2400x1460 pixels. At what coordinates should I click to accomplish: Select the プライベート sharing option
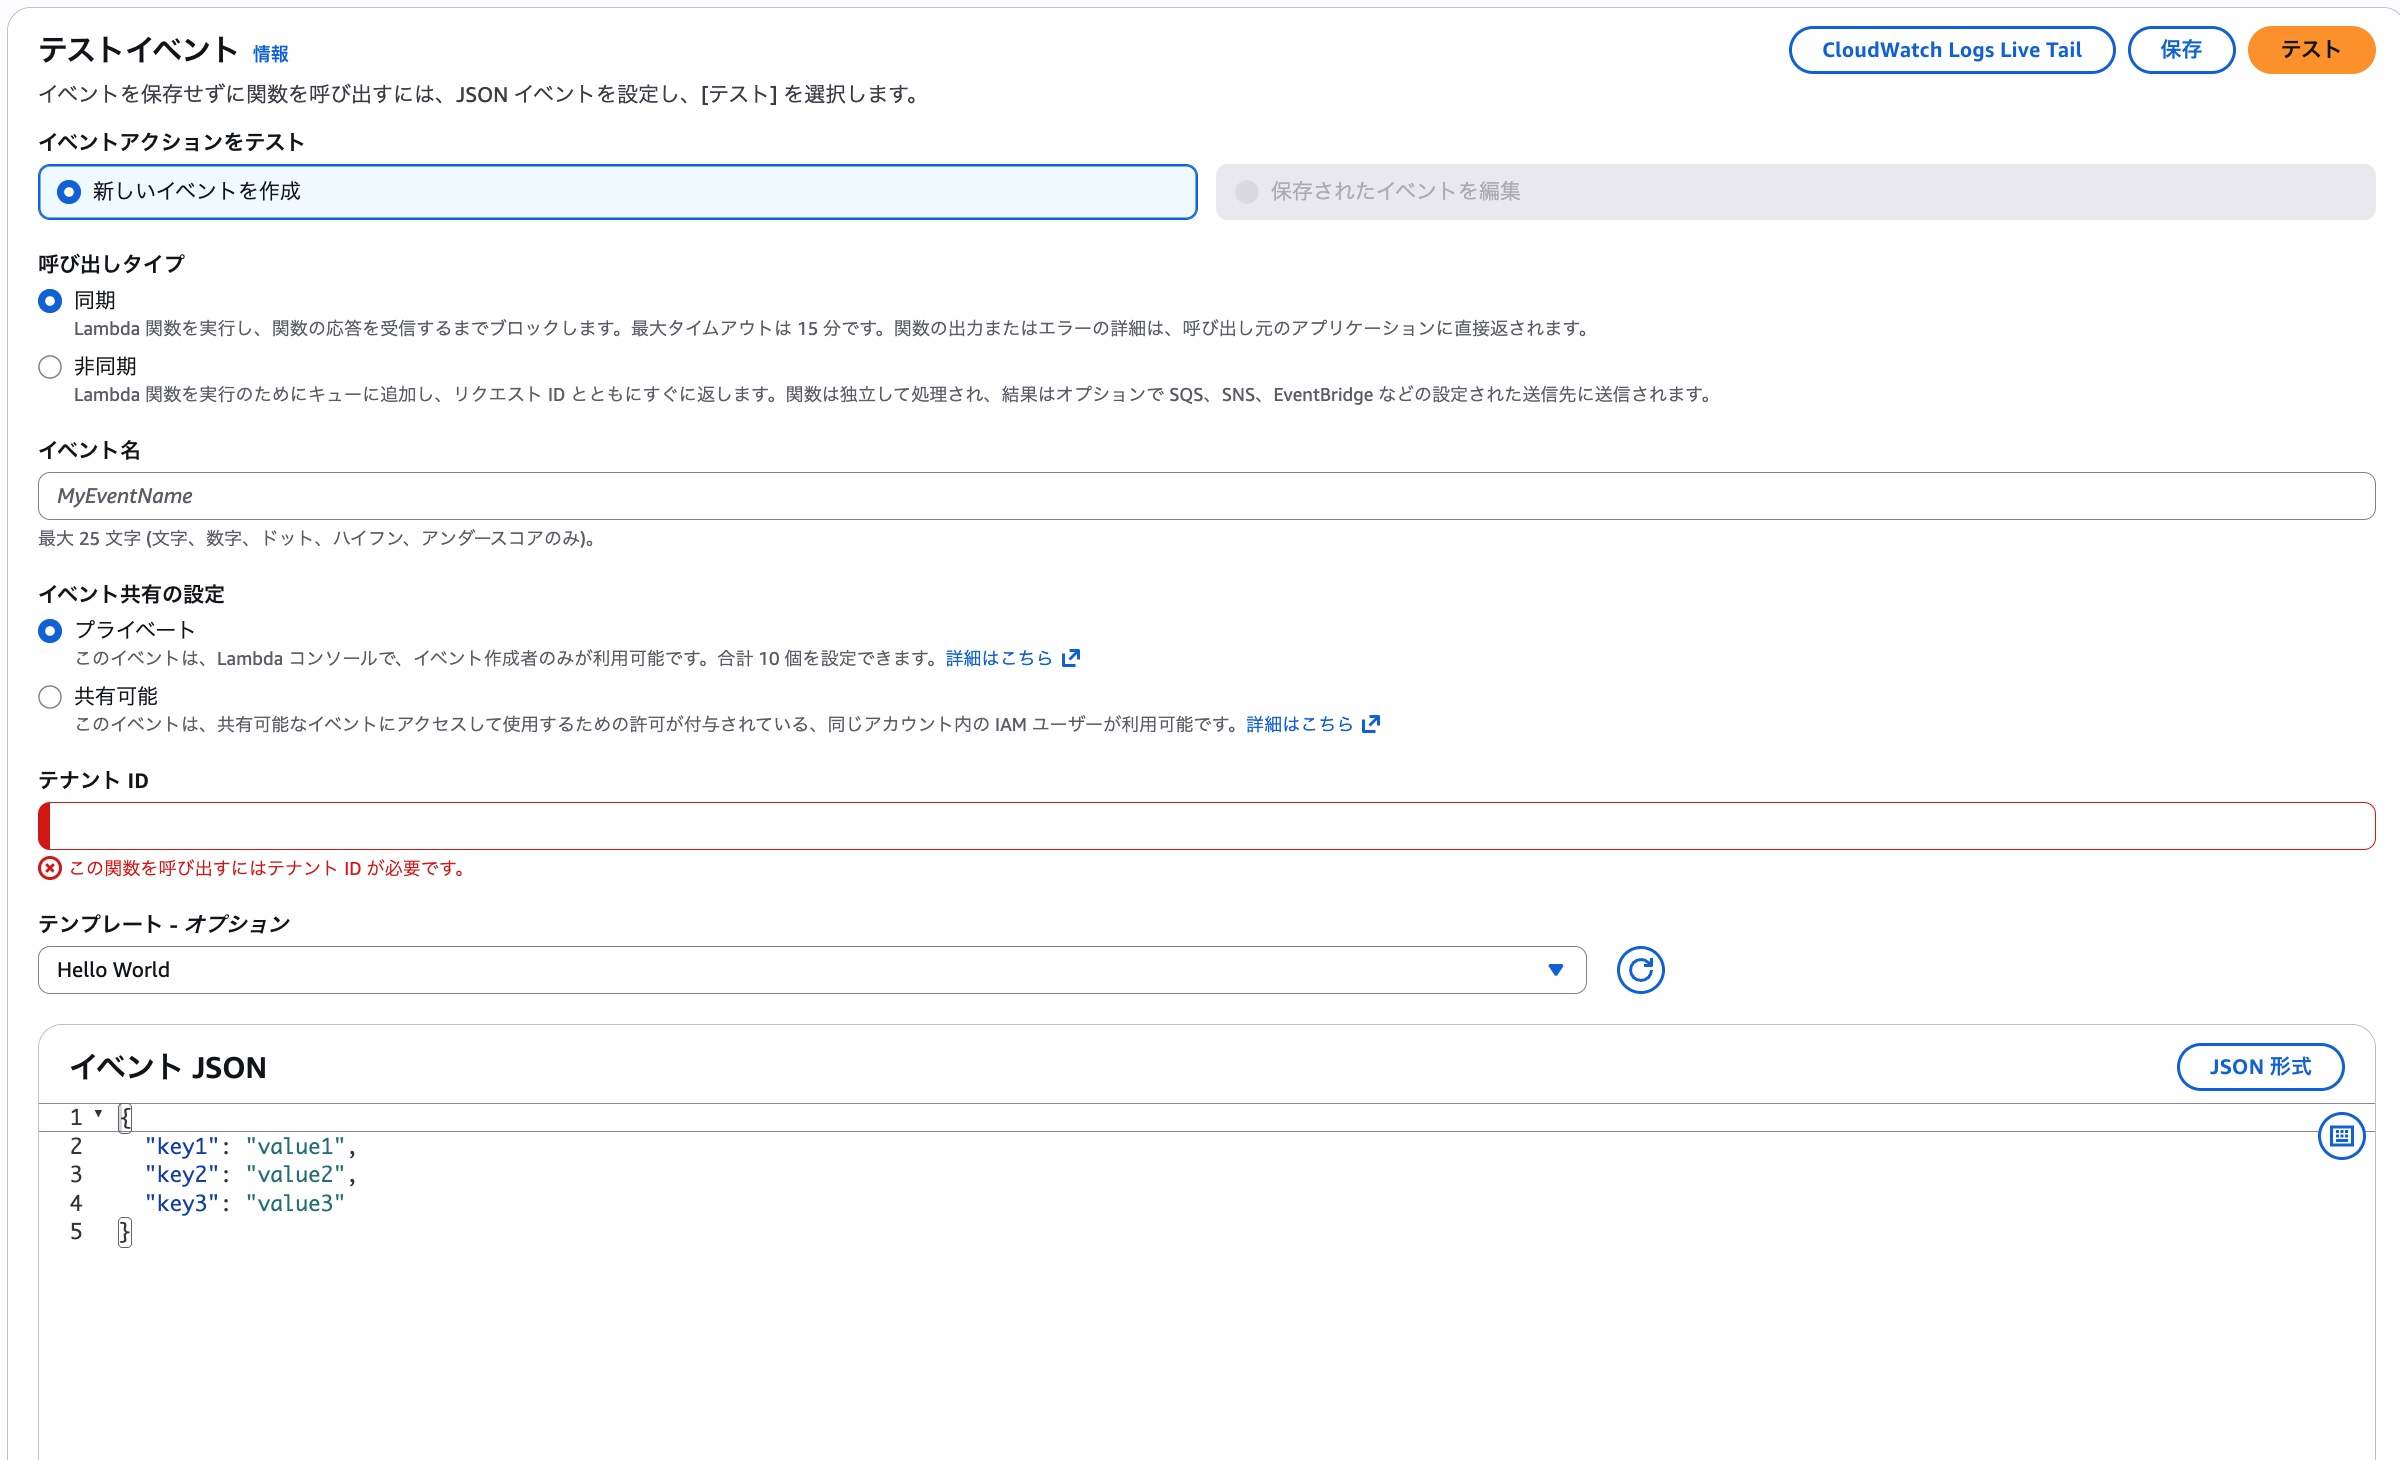(x=50, y=630)
